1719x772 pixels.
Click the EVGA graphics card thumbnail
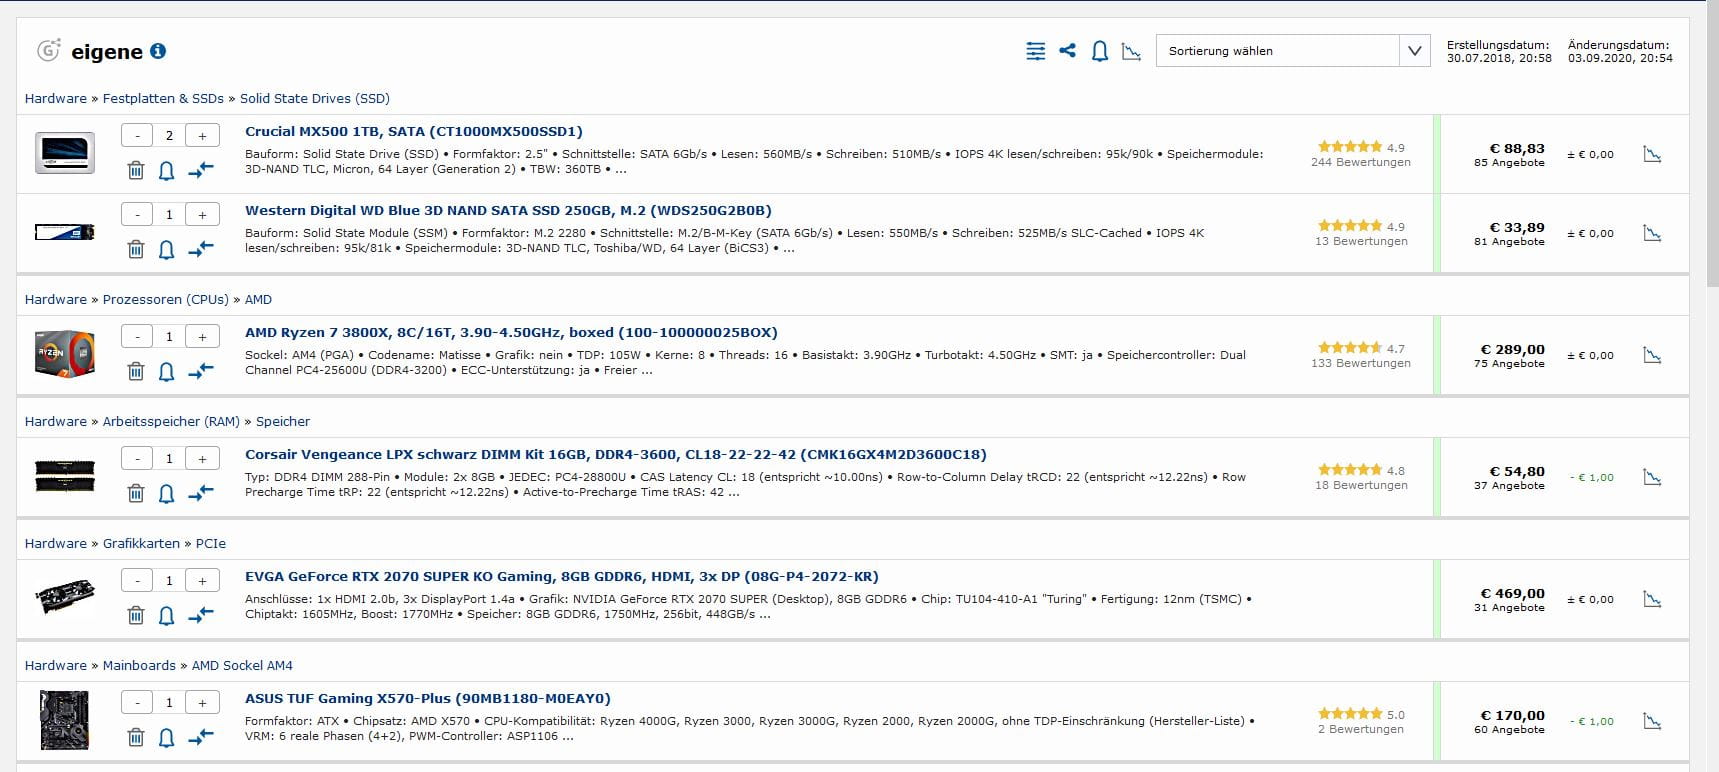coord(65,597)
